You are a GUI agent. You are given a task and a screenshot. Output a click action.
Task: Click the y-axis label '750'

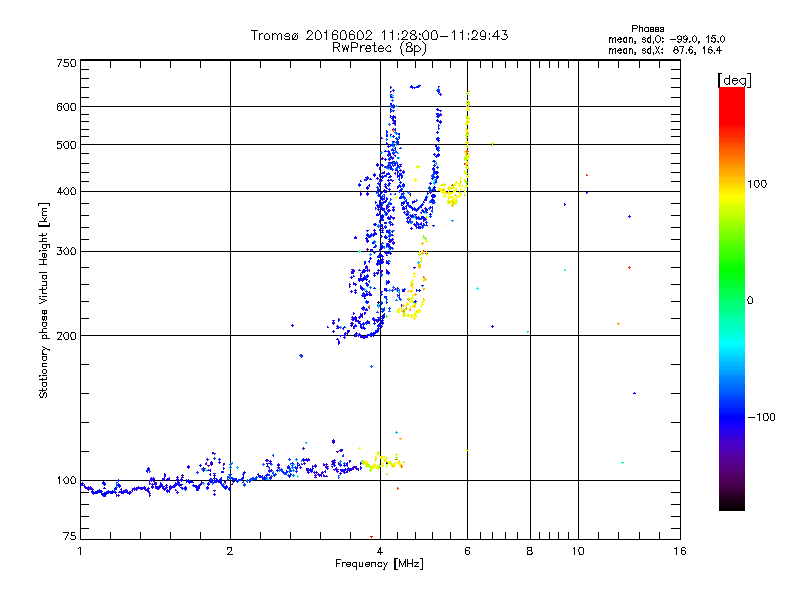click(x=66, y=63)
